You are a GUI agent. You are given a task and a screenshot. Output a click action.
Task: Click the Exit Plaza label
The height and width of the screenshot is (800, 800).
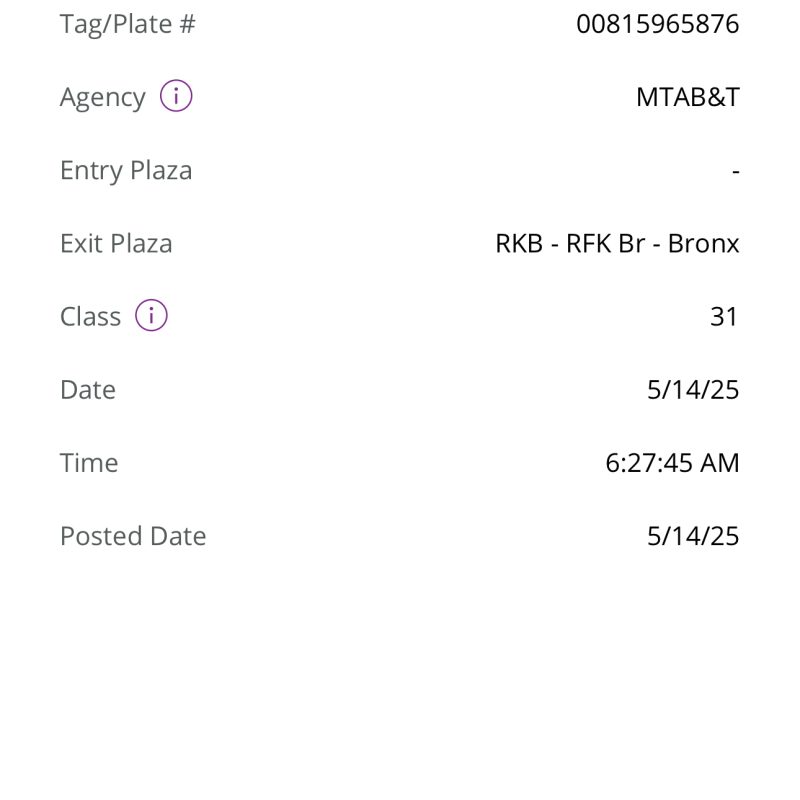coord(116,243)
